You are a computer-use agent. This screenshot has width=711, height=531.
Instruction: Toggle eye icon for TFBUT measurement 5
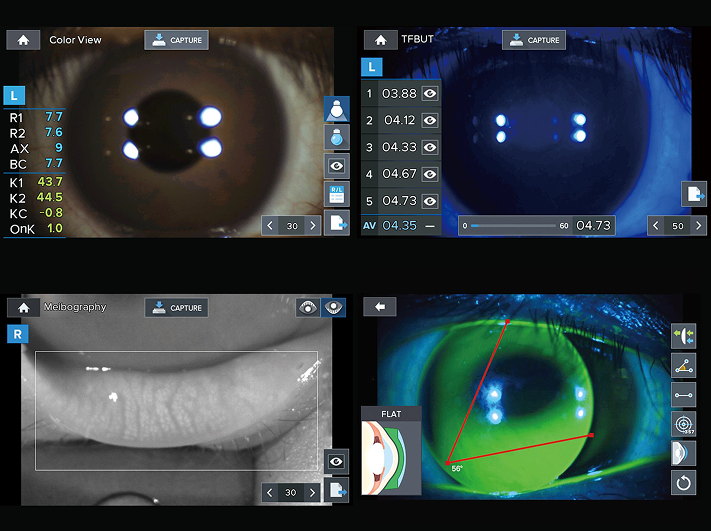pyautogui.click(x=430, y=201)
